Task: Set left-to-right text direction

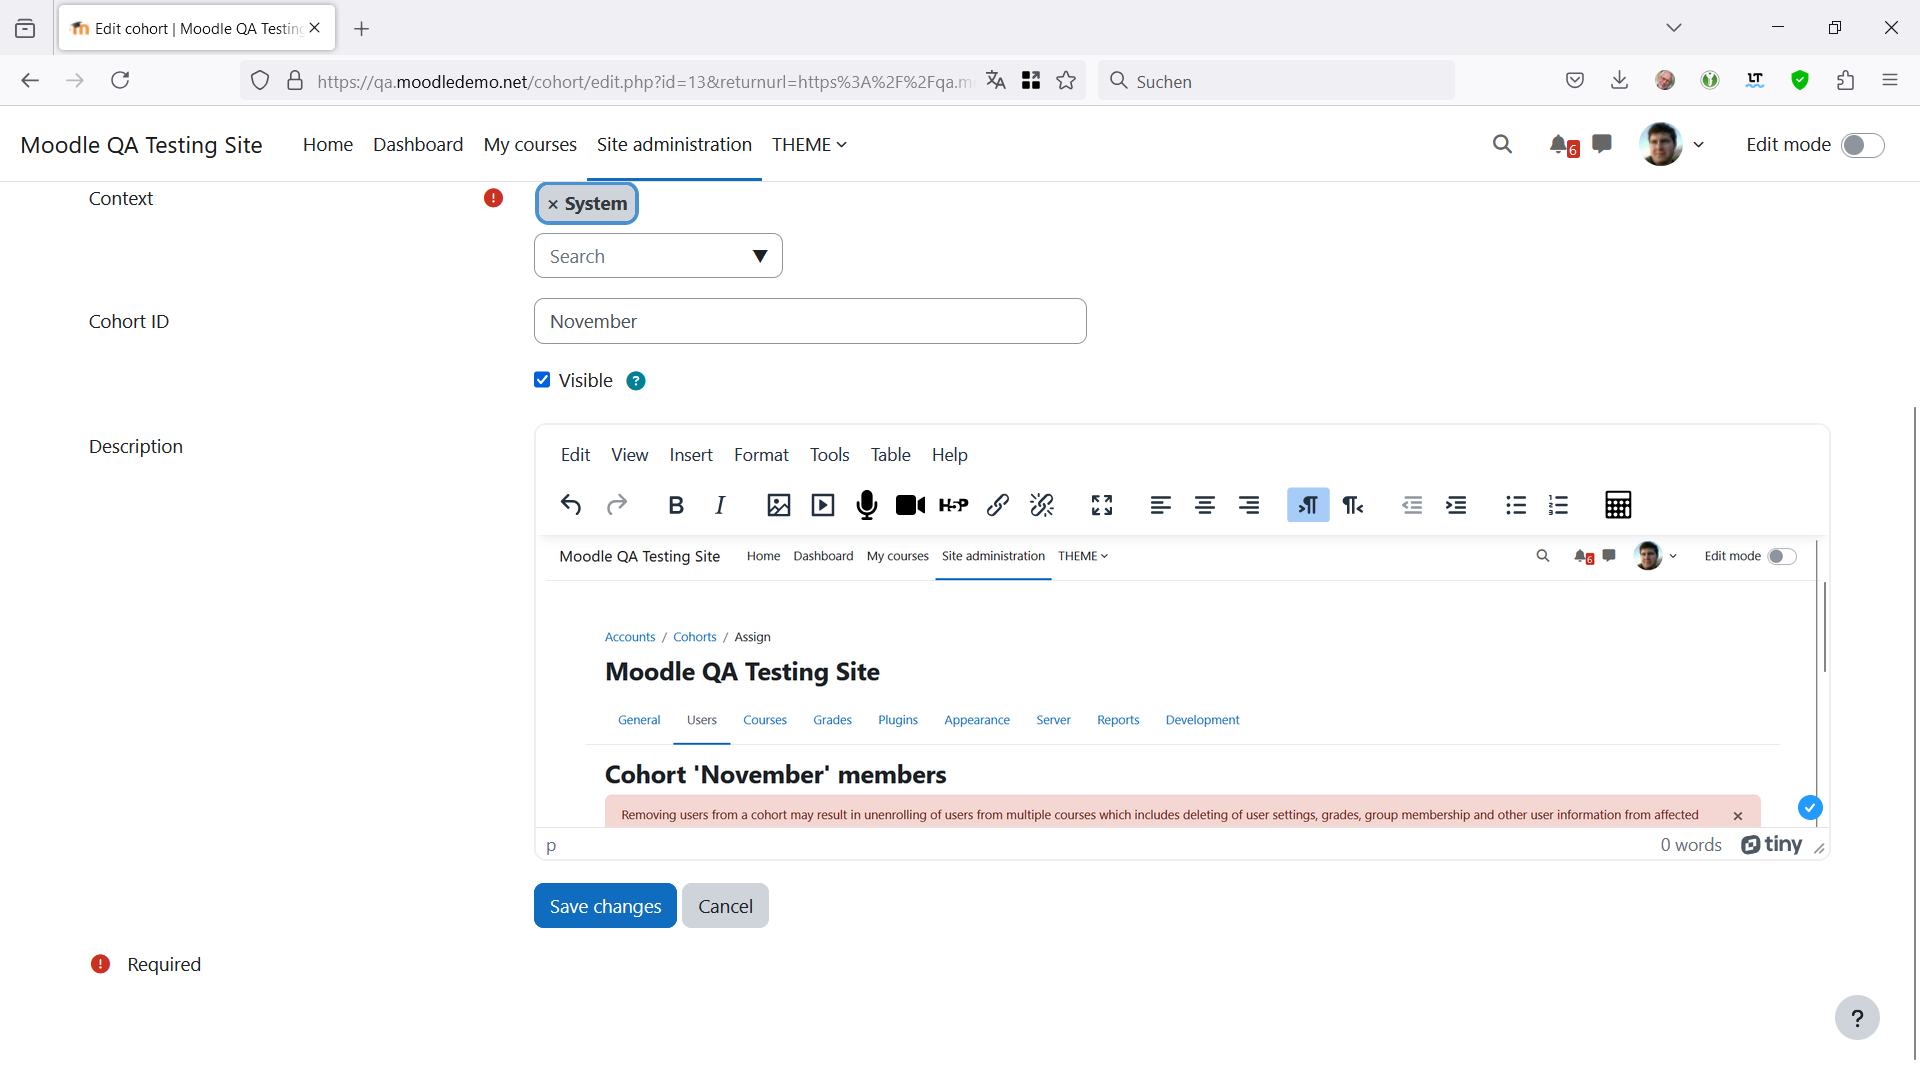Action: (x=1308, y=505)
